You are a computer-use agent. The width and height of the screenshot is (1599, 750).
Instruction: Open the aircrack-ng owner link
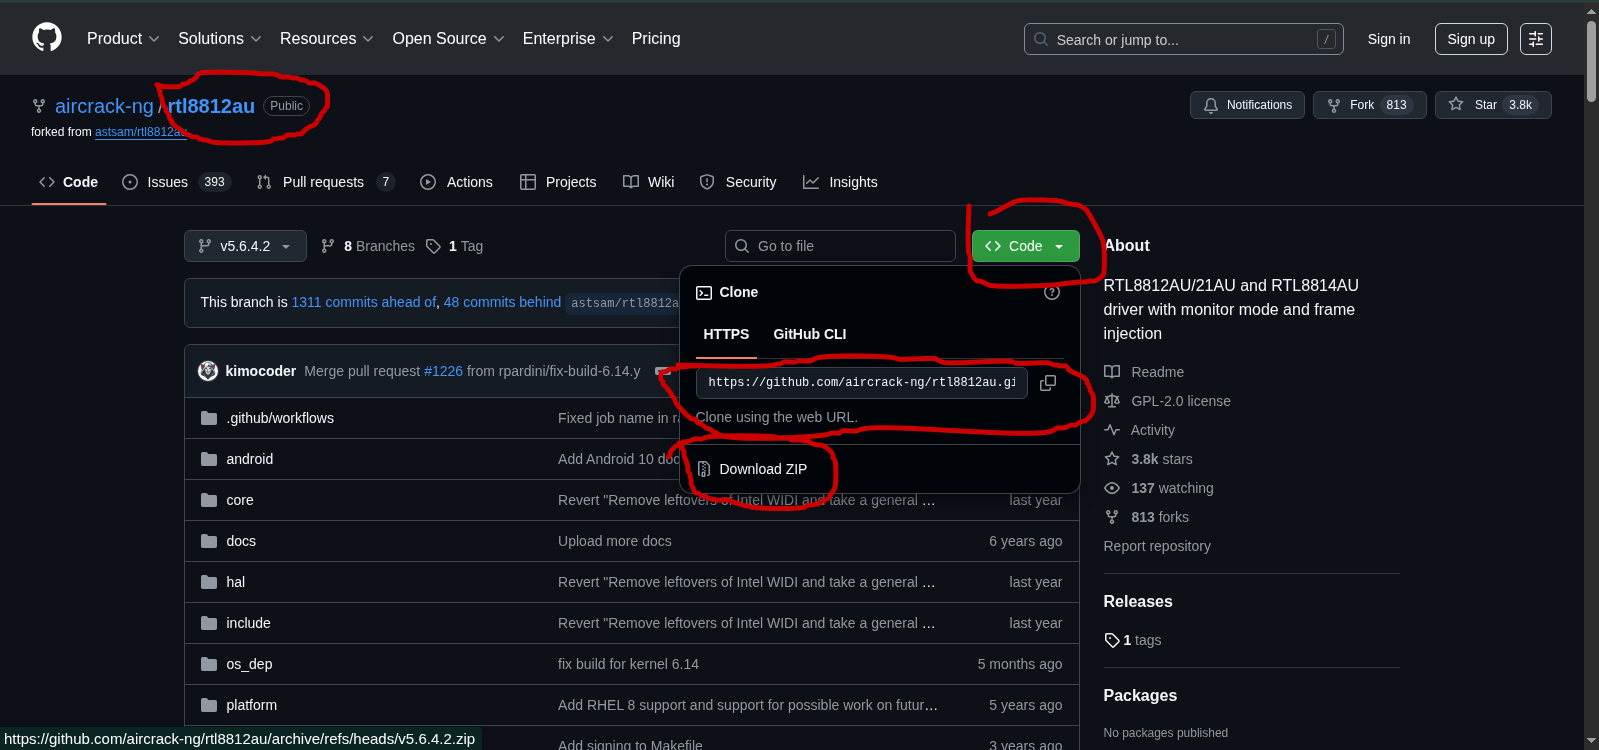pyautogui.click(x=104, y=106)
